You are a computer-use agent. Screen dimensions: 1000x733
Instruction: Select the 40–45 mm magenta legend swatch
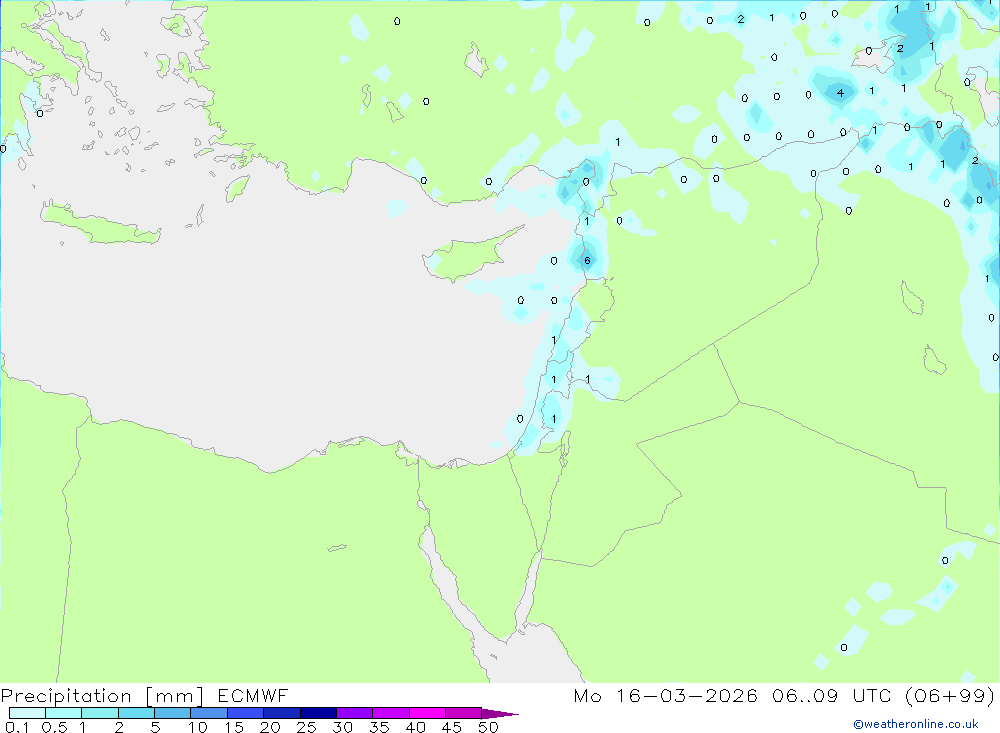click(x=427, y=713)
